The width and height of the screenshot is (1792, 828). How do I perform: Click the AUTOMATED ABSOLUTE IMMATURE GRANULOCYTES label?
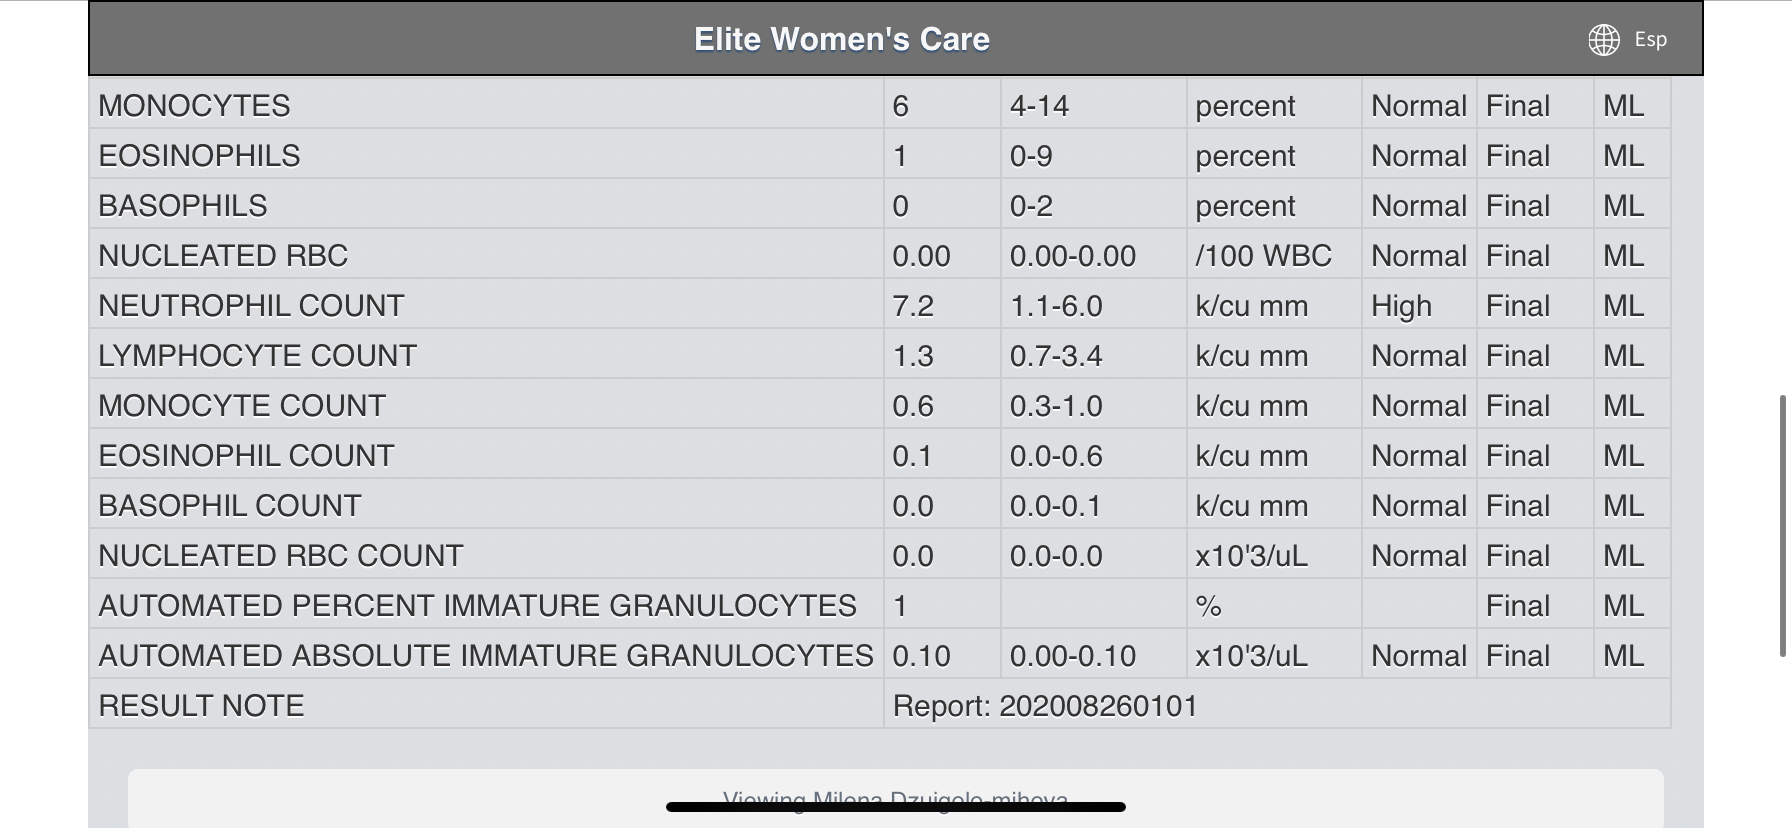point(485,656)
